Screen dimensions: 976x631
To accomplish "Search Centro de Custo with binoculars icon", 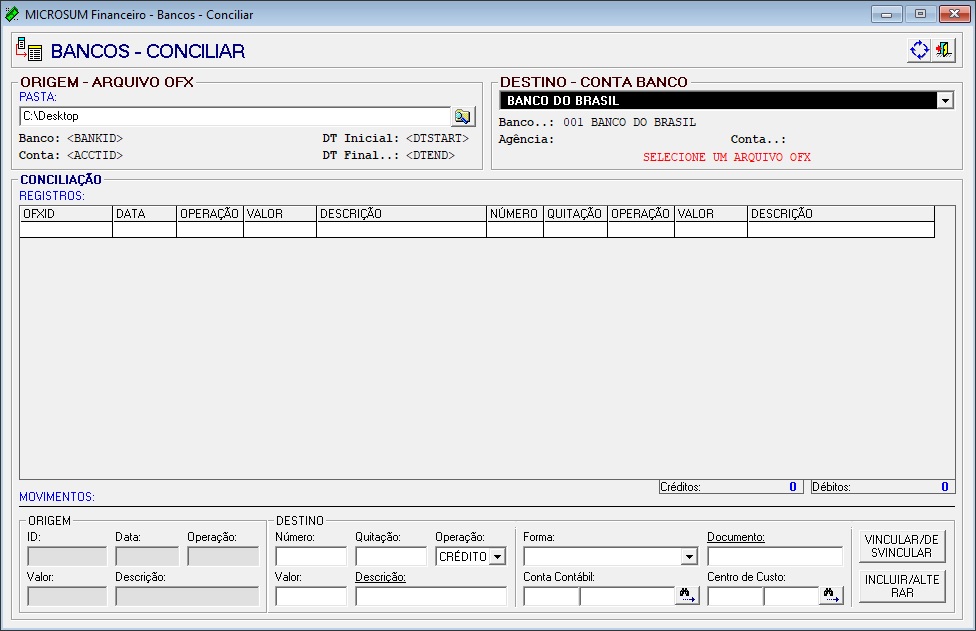I will [x=831, y=595].
